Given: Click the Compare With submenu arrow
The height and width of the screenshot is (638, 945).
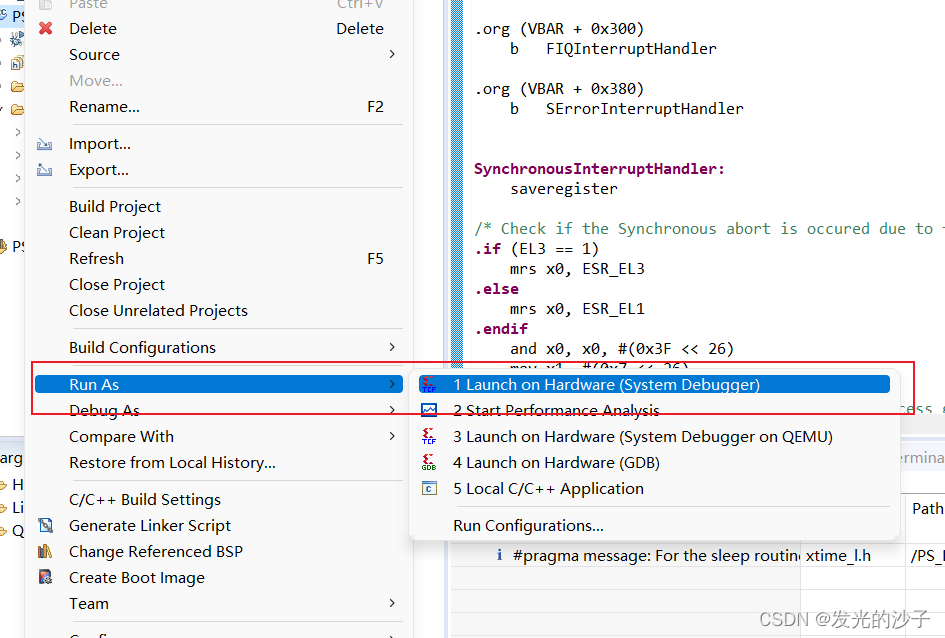Looking at the screenshot, I should [x=392, y=436].
